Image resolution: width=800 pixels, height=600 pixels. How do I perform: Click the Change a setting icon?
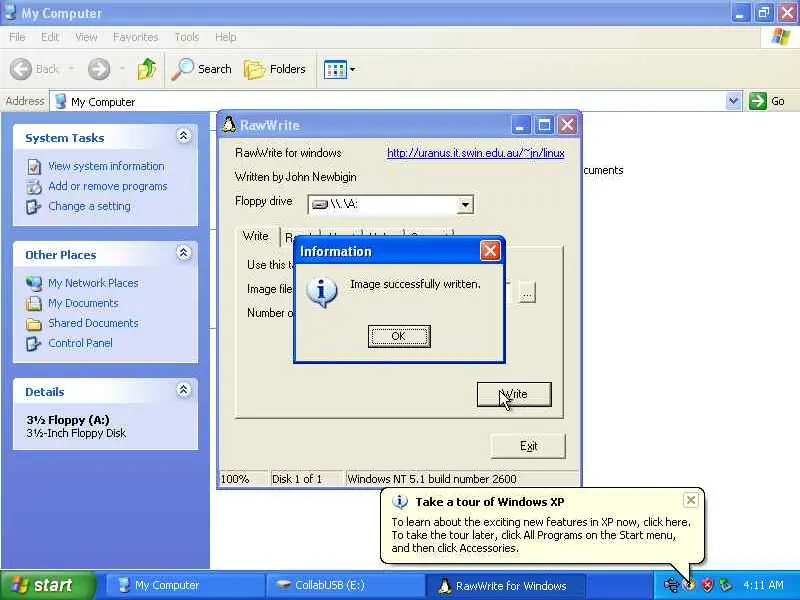[x=34, y=207]
